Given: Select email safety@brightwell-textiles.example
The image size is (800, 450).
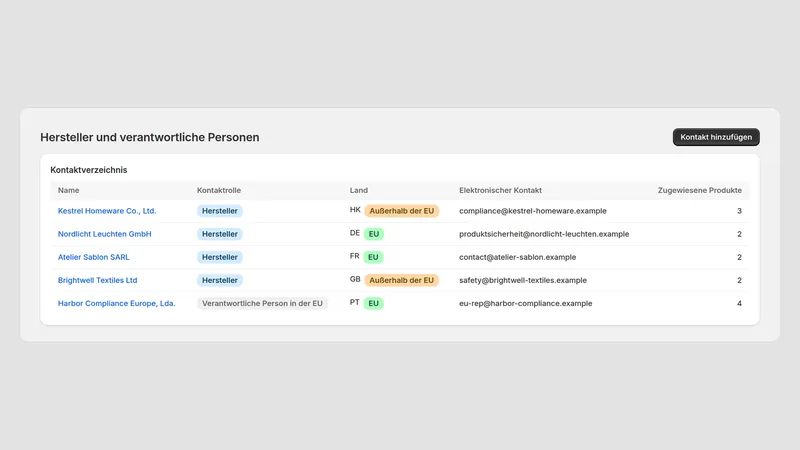Looking at the screenshot, I should 523,280.
